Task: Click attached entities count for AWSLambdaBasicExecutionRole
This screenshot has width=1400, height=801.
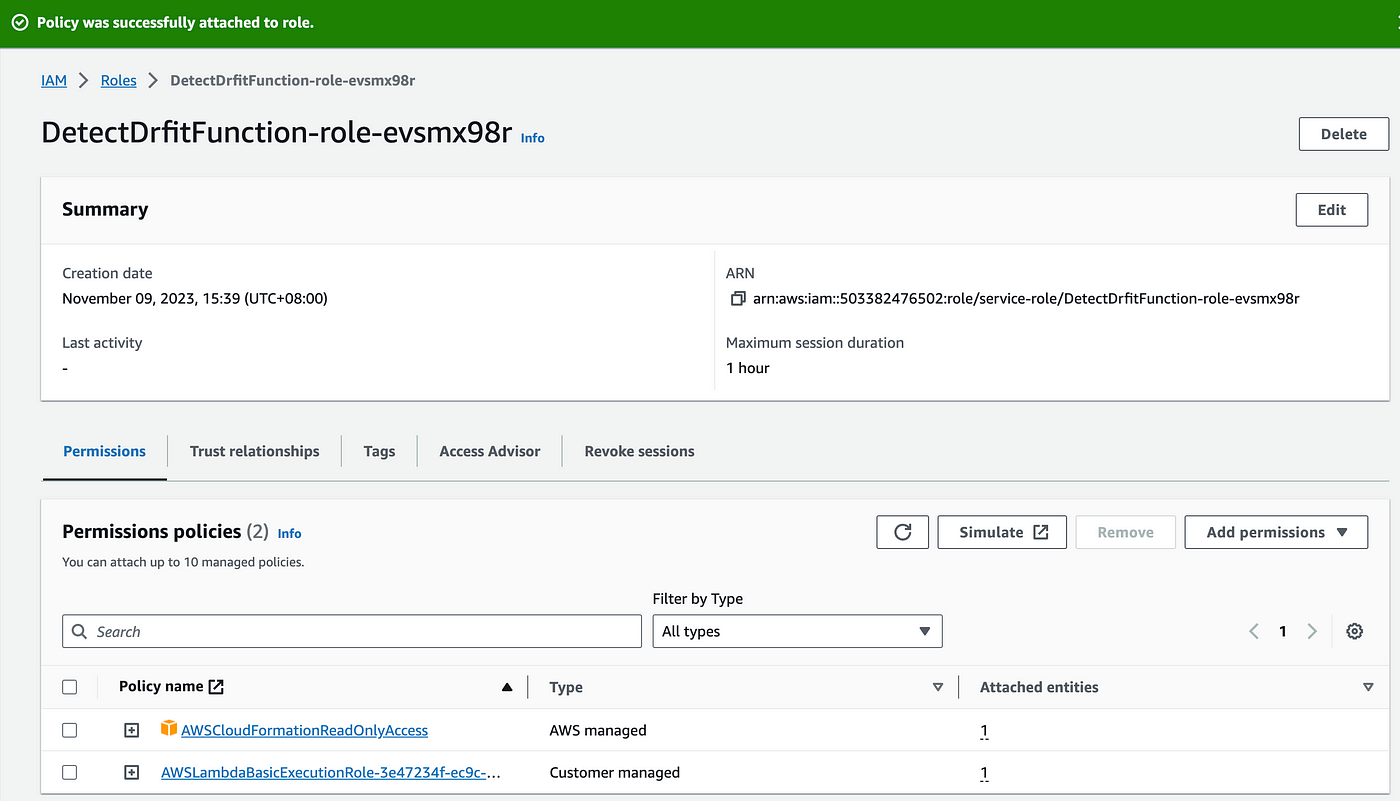Action: pos(984,773)
